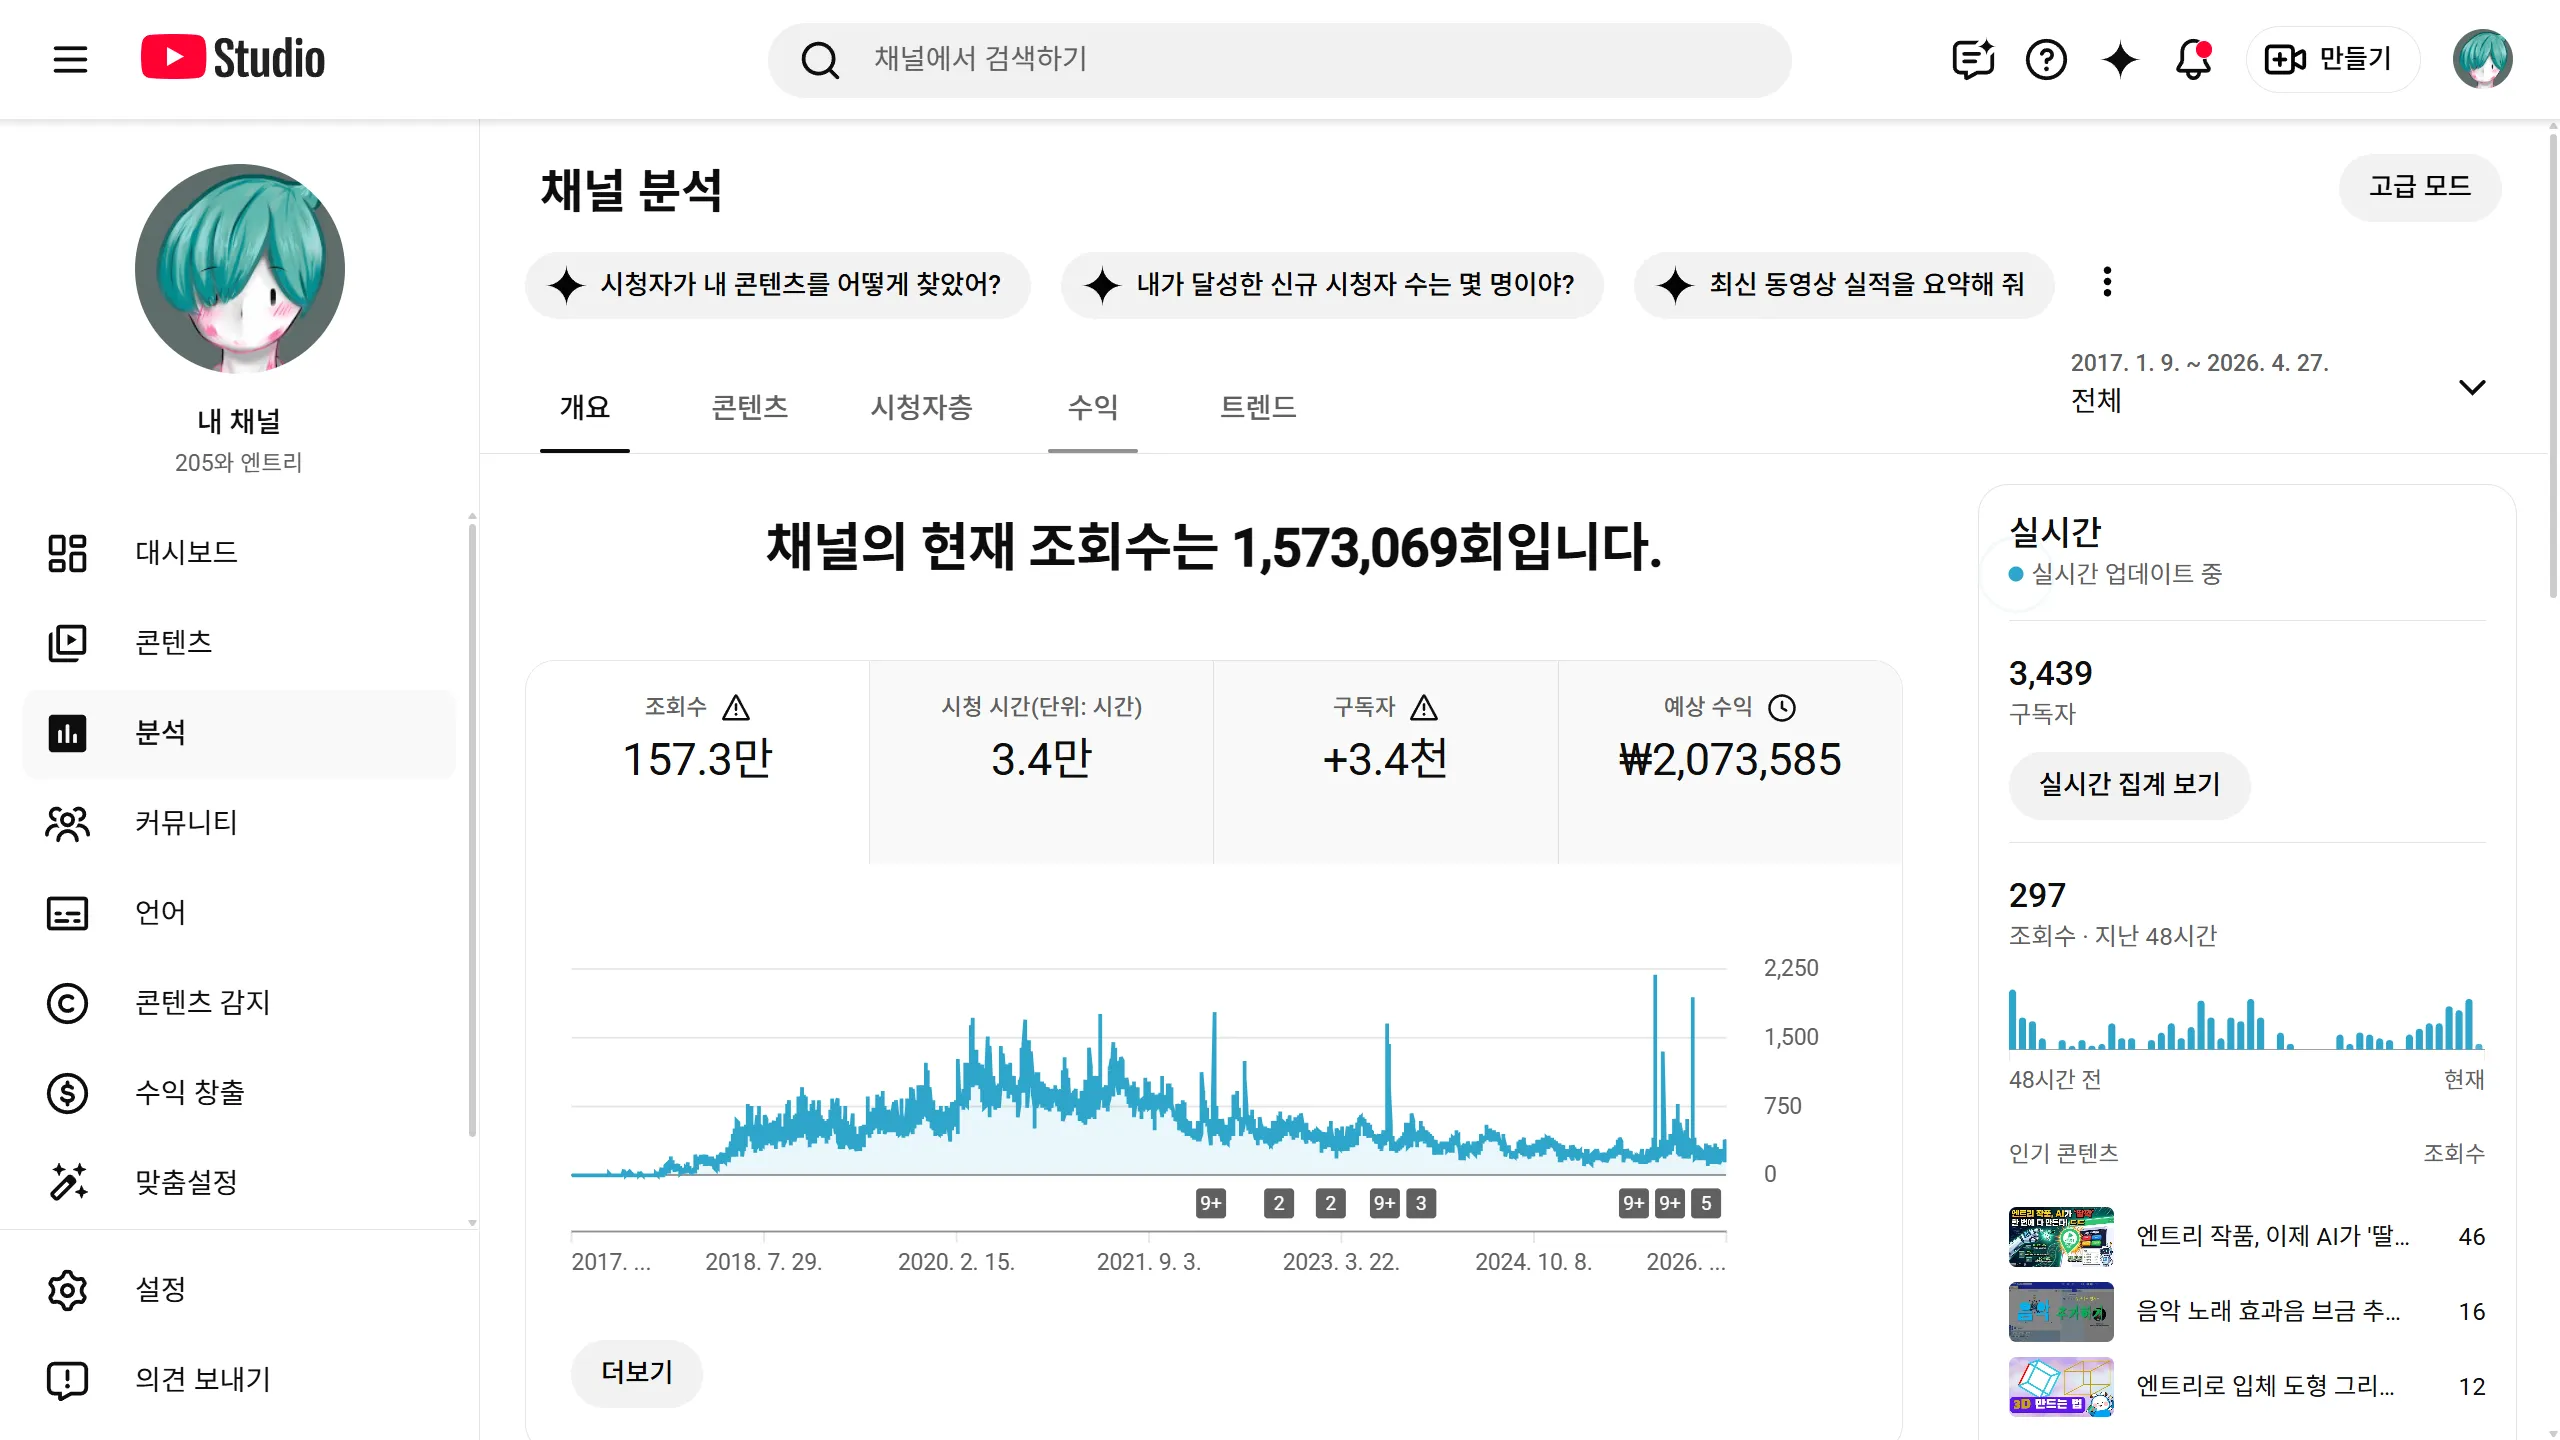Switch to the 콘텐츠 analytics tab
Screen dimensions: 2560x1440
750,408
